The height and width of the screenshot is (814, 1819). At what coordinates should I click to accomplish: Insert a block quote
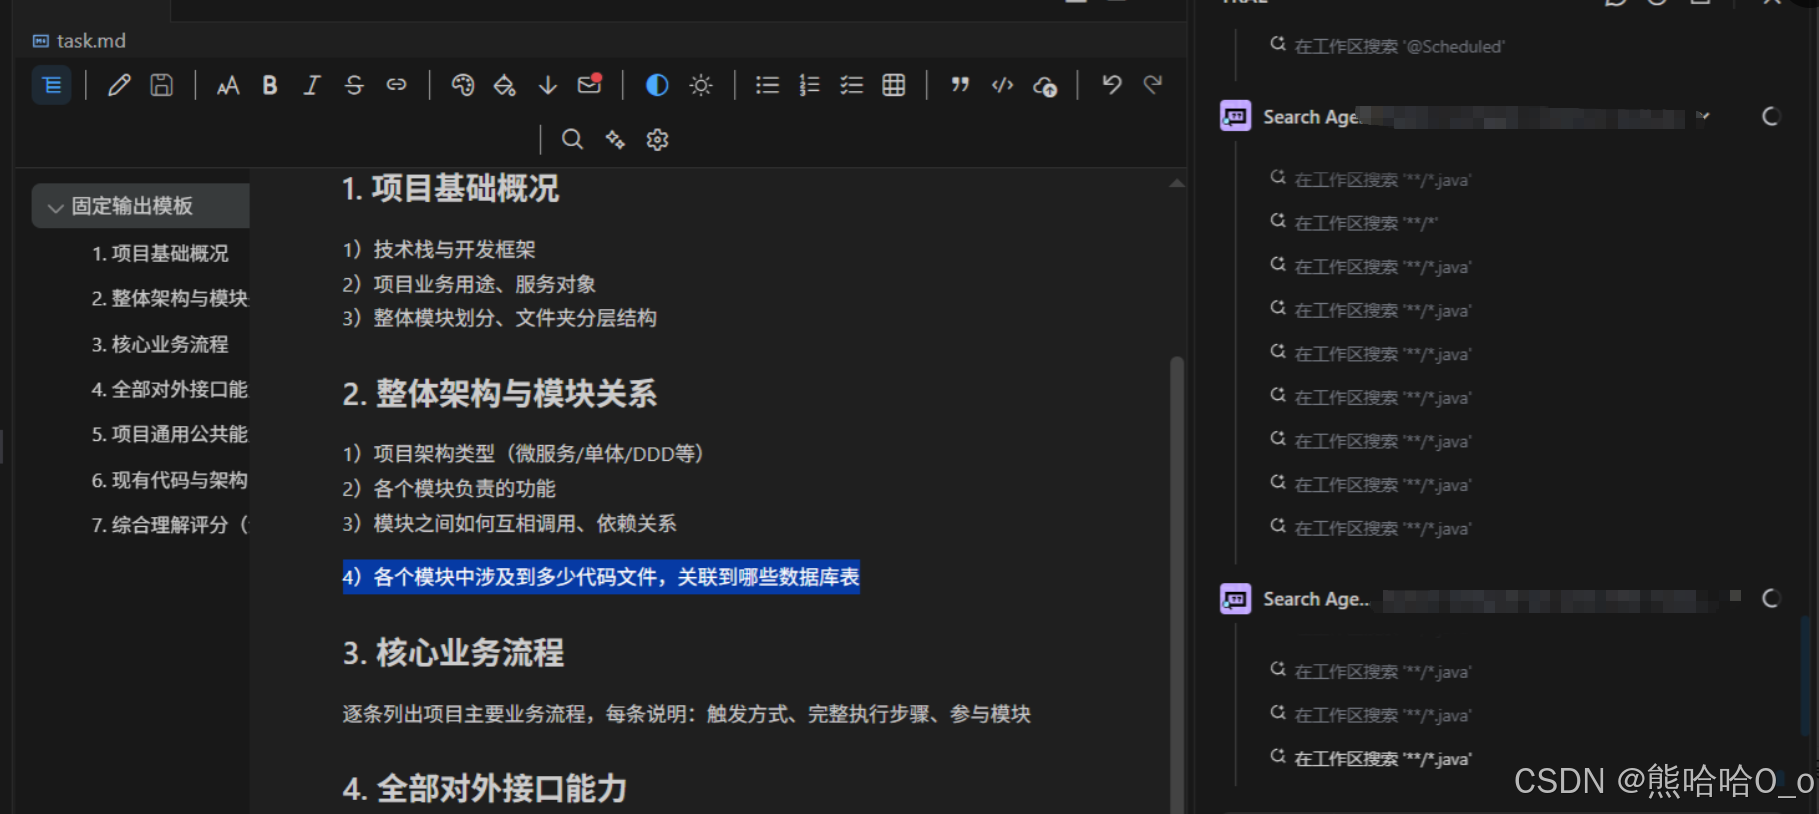coord(960,86)
